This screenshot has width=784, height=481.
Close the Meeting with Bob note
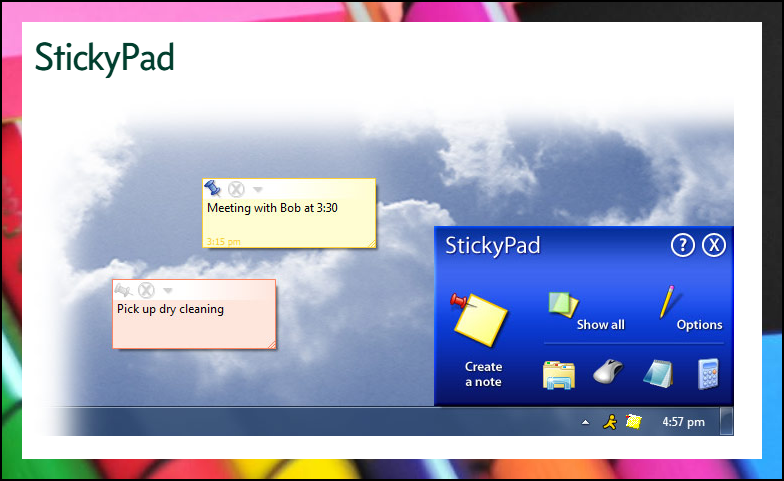pyautogui.click(x=236, y=189)
